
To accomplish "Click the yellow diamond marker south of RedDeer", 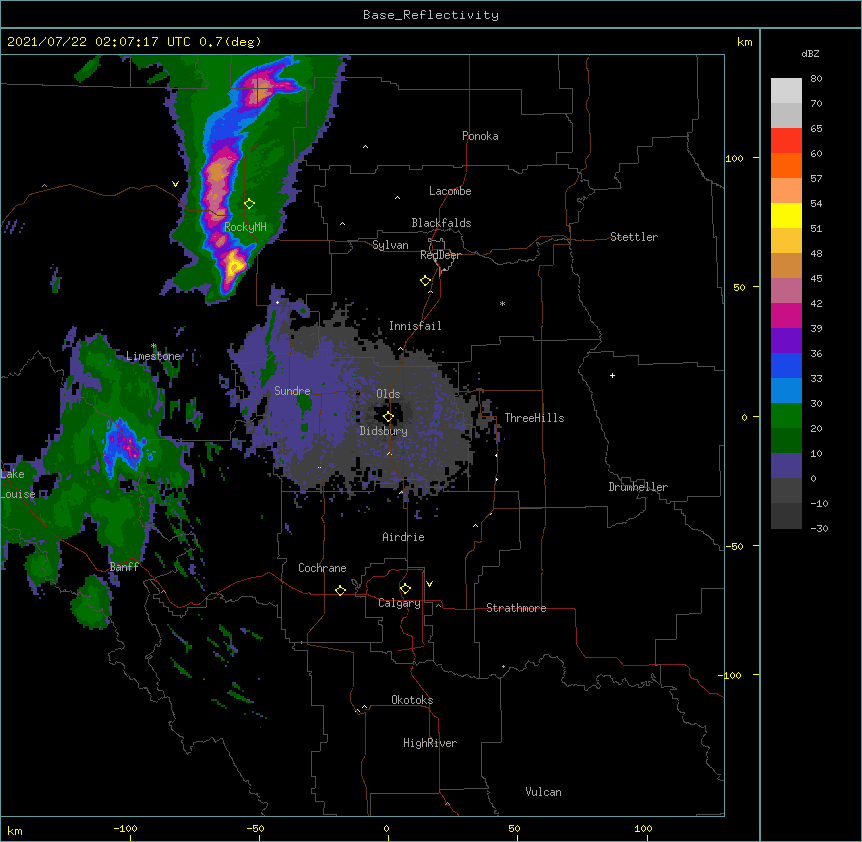I will click(x=425, y=281).
